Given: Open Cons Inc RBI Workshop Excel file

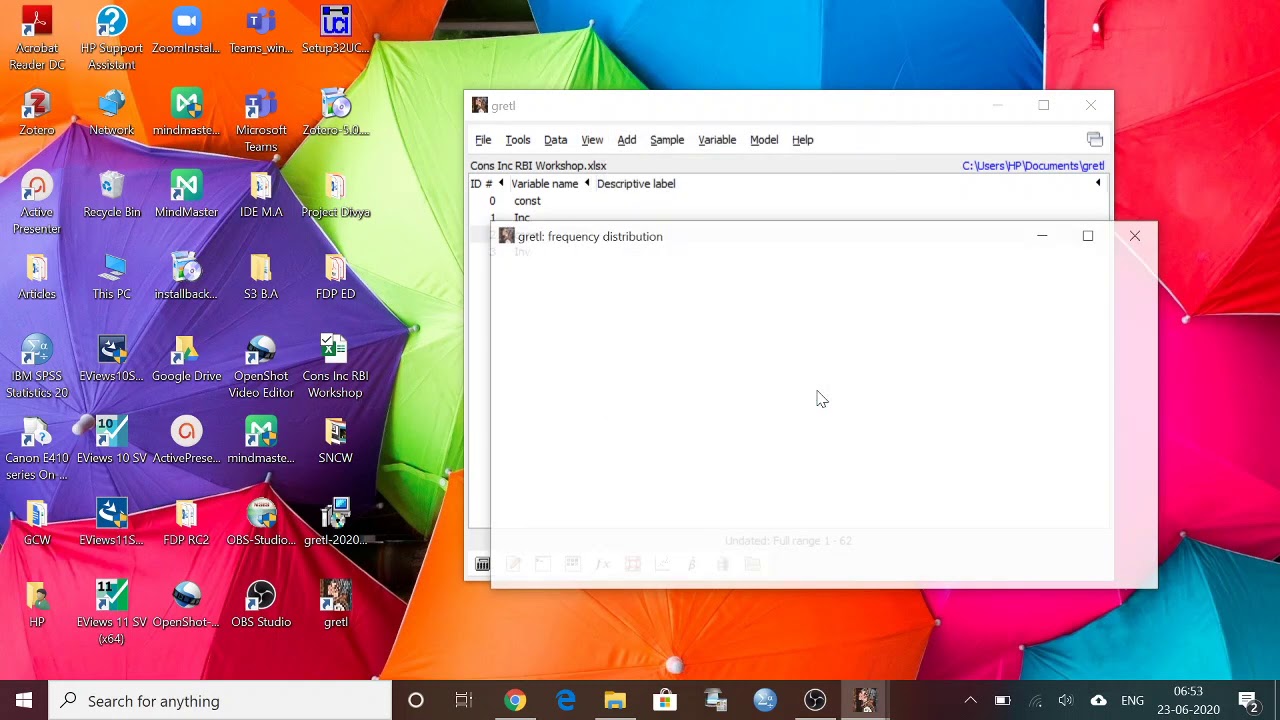Looking at the screenshot, I should click(x=335, y=367).
